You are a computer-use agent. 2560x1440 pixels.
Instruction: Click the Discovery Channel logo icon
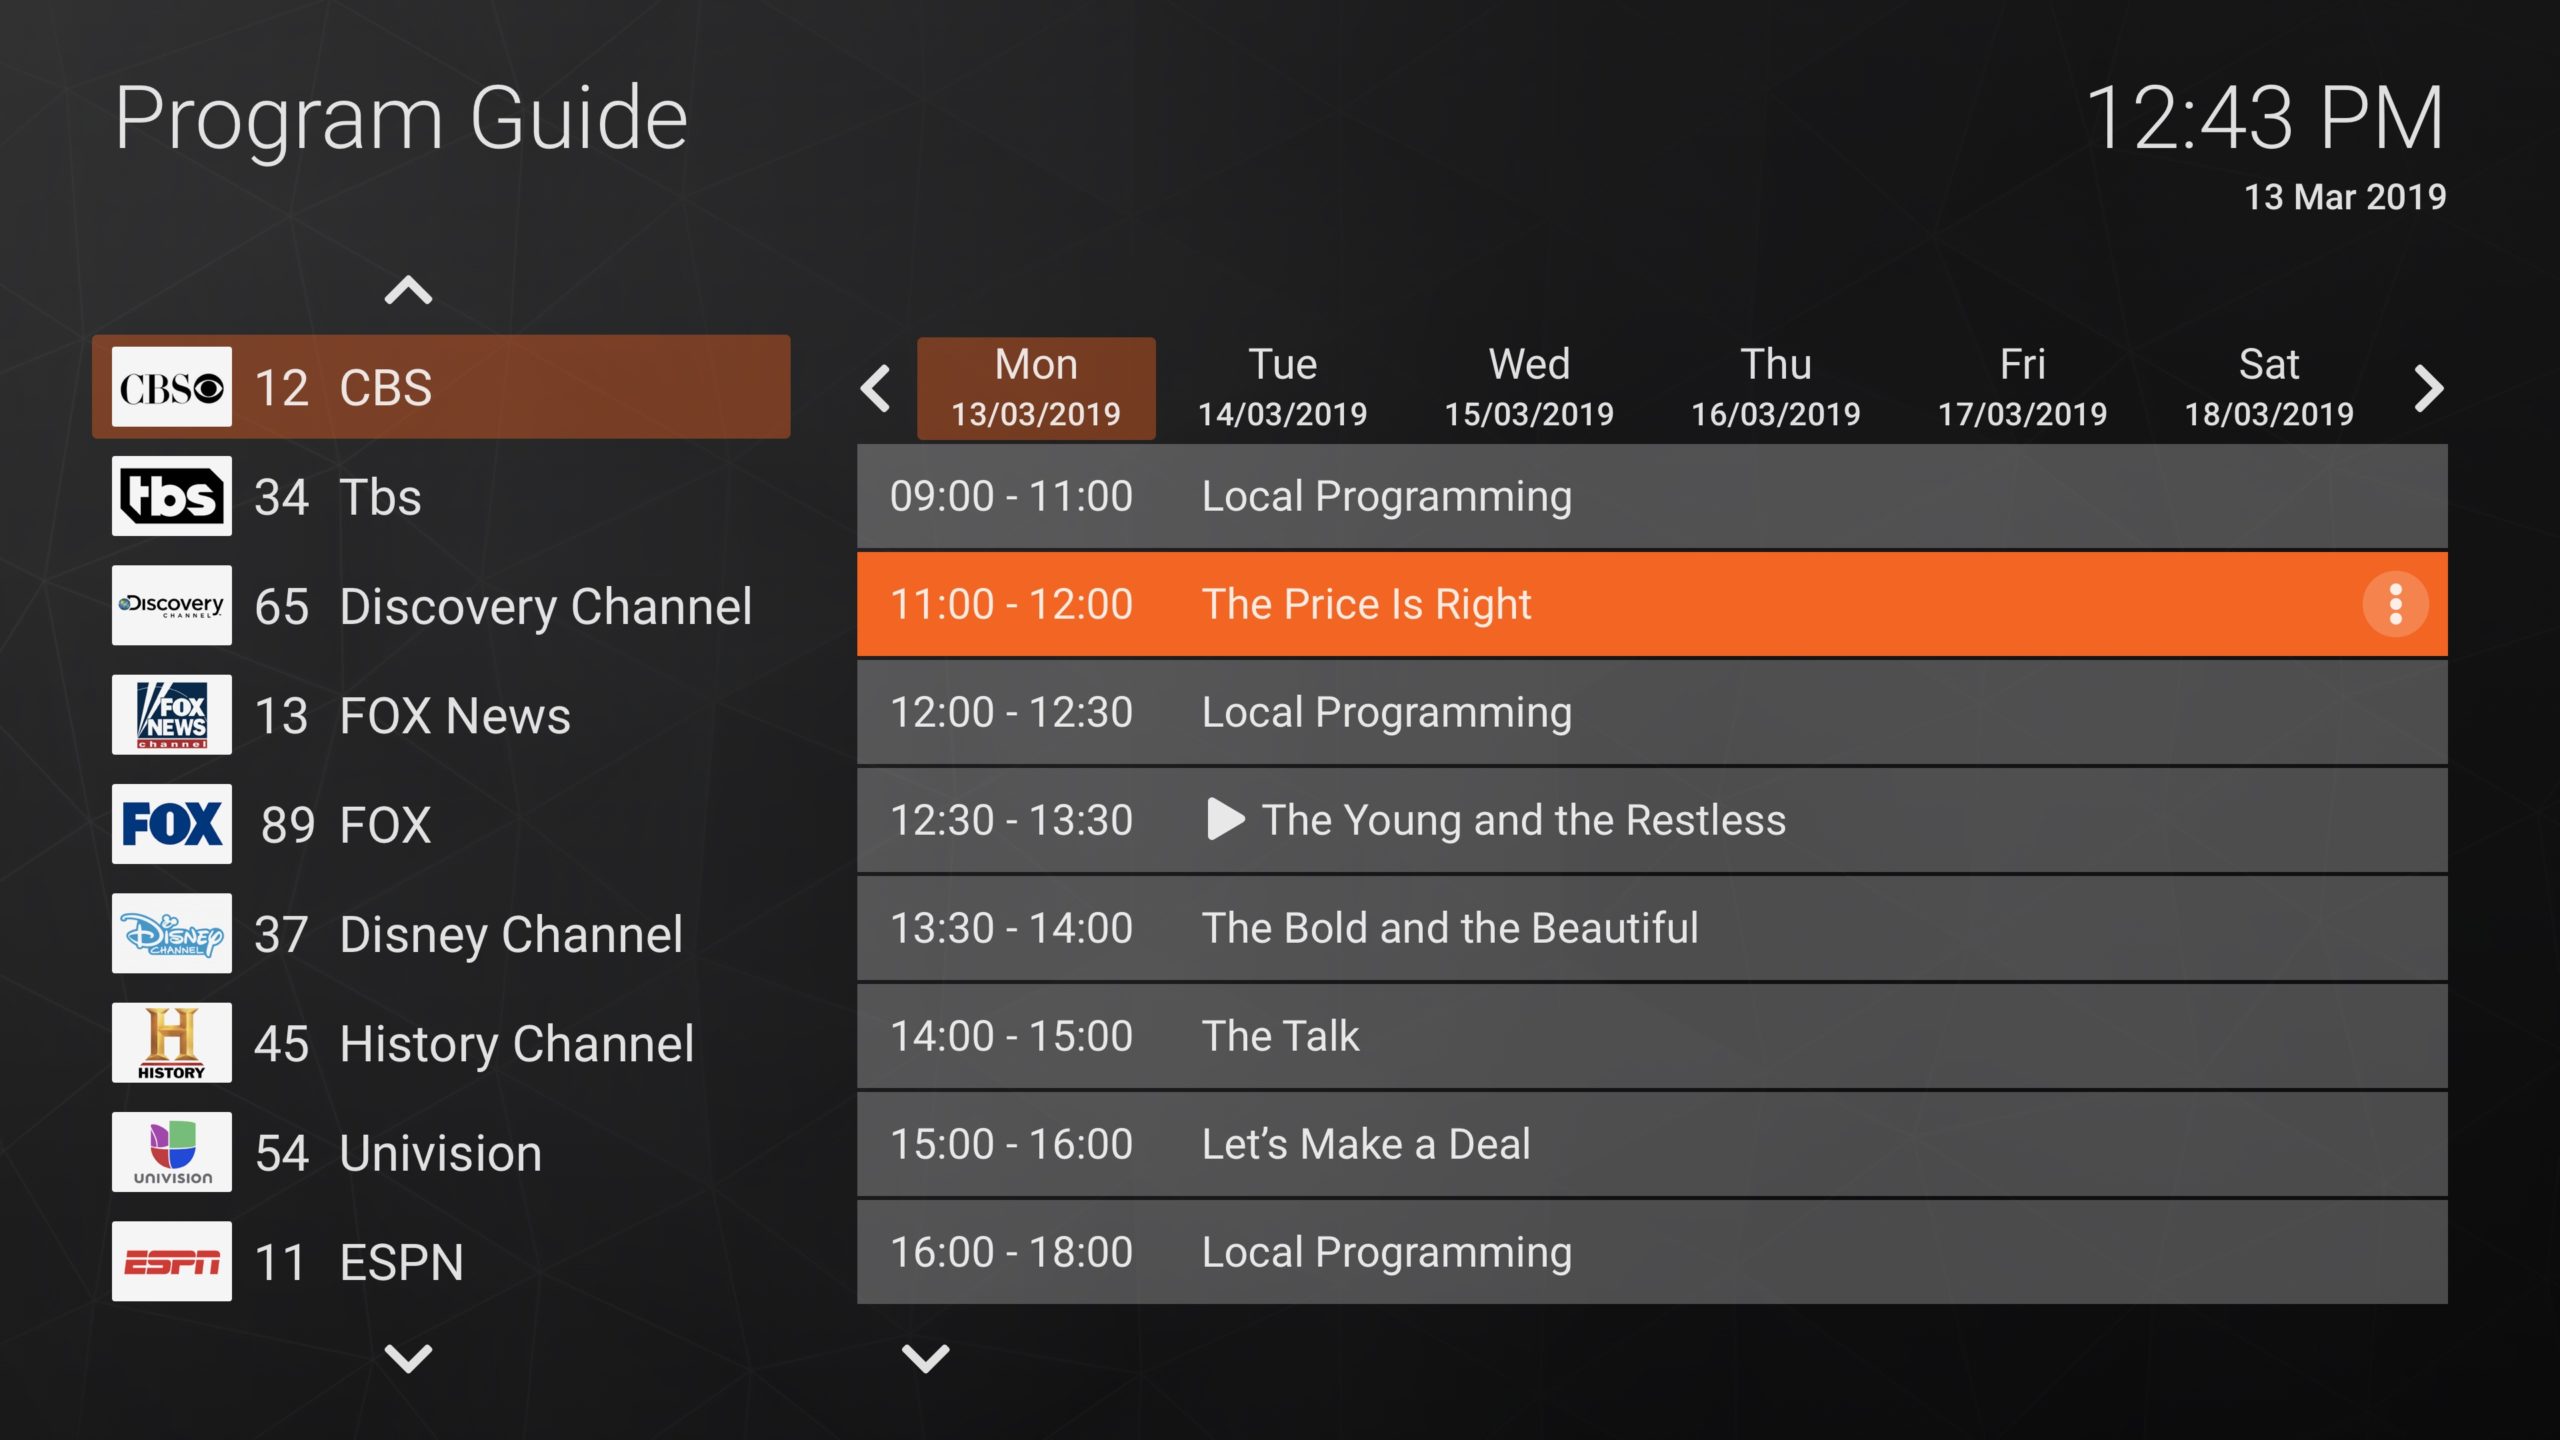coord(171,605)
